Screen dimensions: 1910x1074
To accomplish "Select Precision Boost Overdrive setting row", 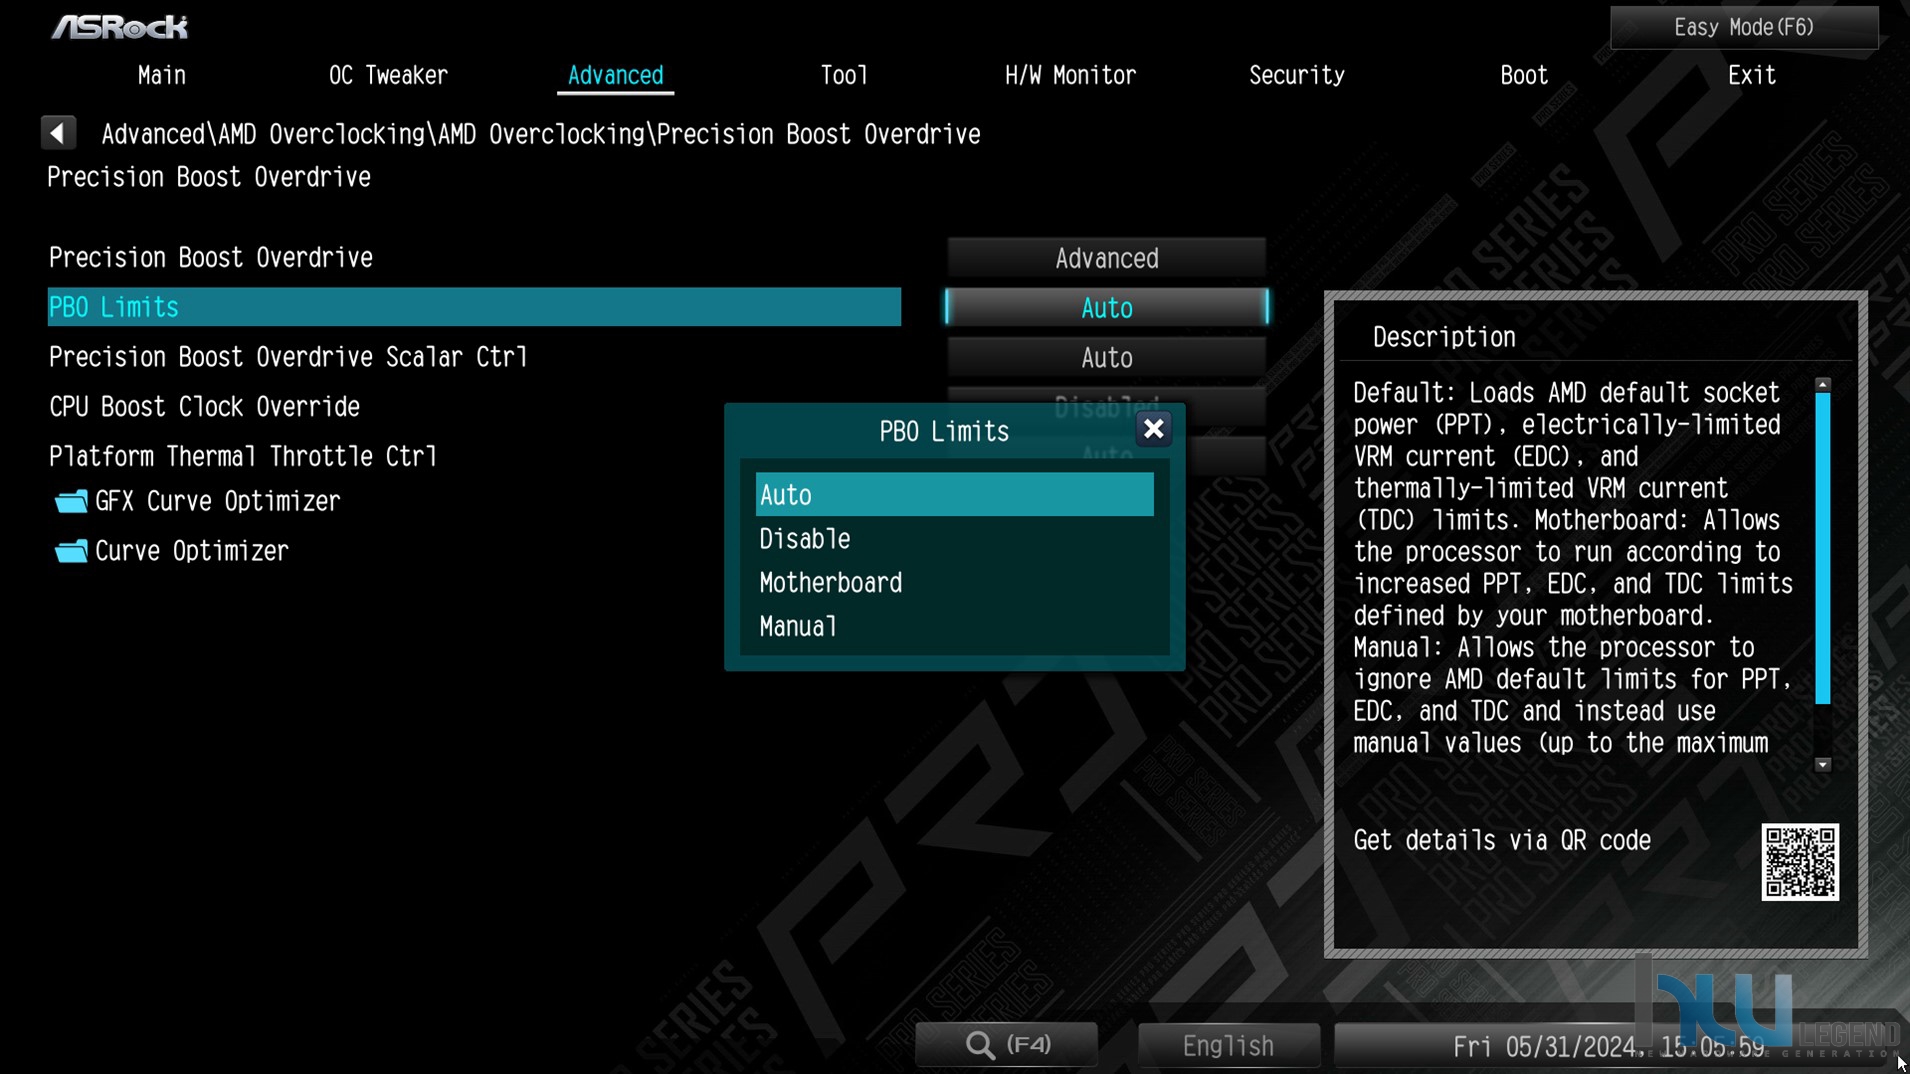I will (474, 258).
